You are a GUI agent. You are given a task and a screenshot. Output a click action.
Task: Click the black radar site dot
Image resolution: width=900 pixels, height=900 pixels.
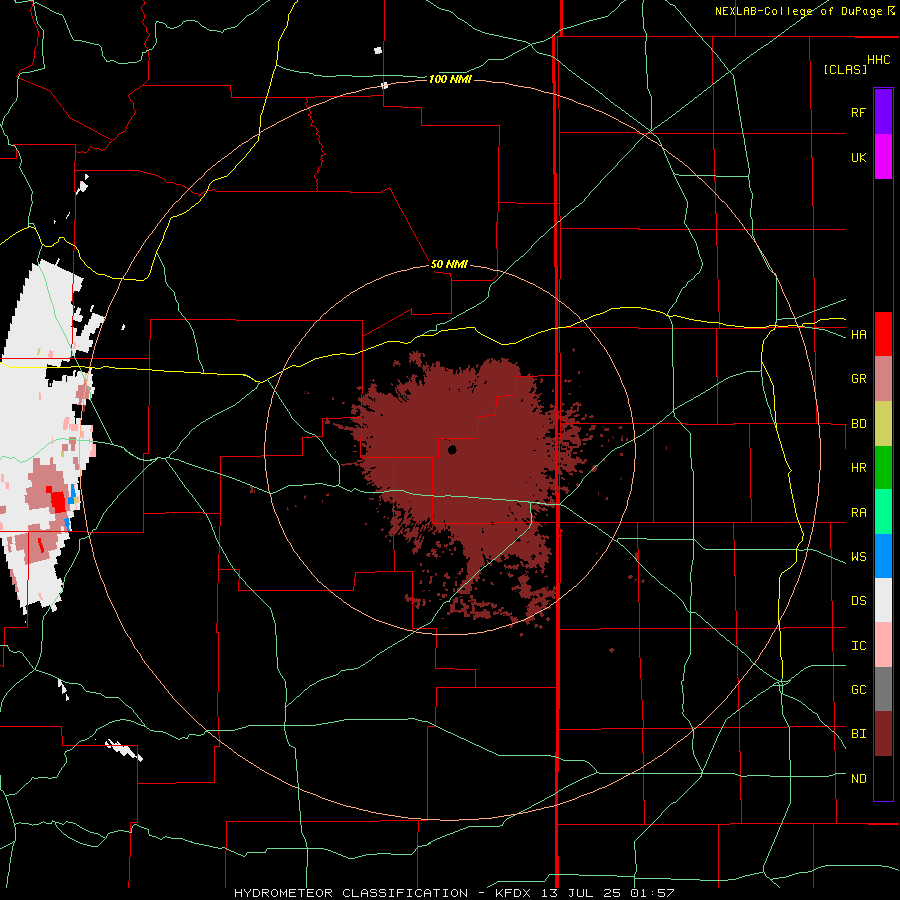(x=452, y=450)
